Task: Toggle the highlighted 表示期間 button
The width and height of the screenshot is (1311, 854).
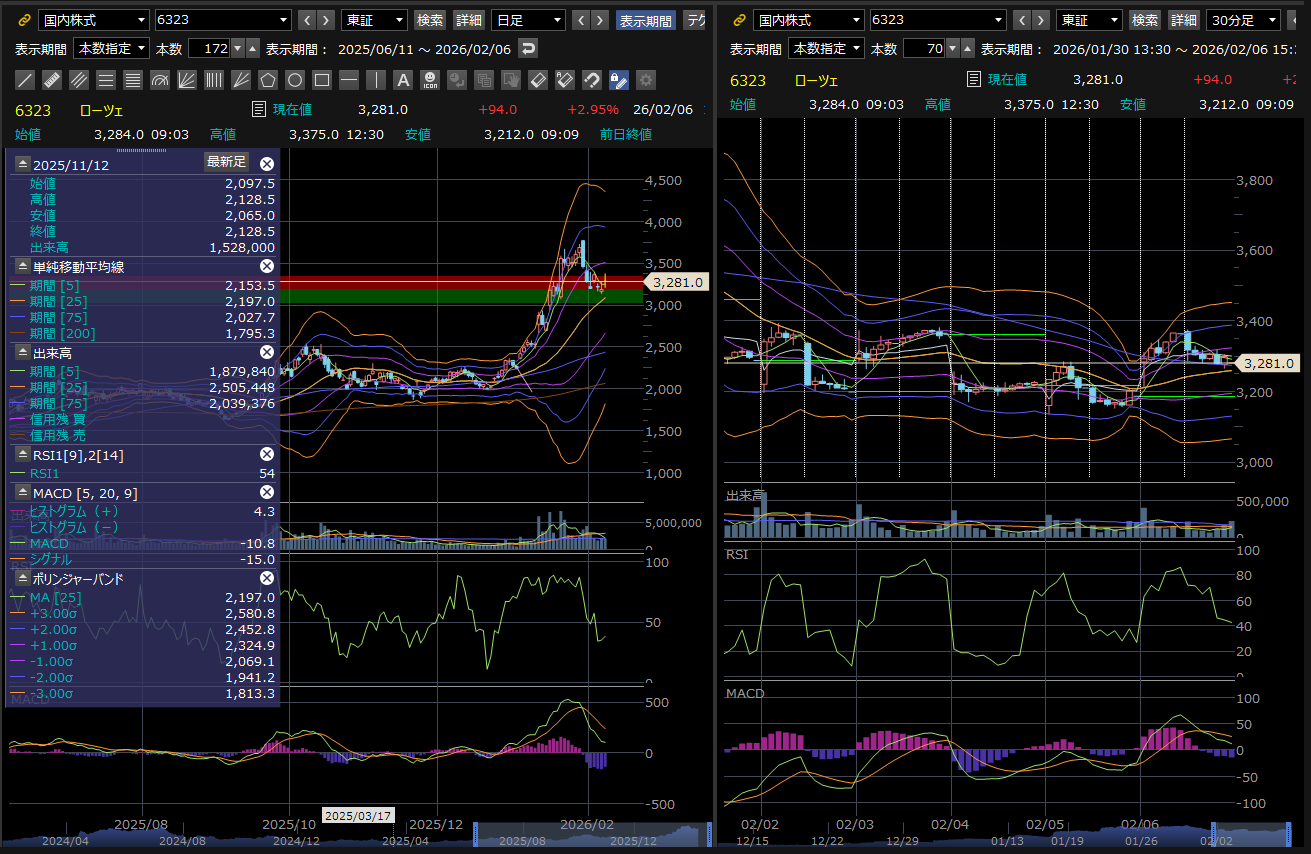Action: pyautogui.click(x=646, y=20)
